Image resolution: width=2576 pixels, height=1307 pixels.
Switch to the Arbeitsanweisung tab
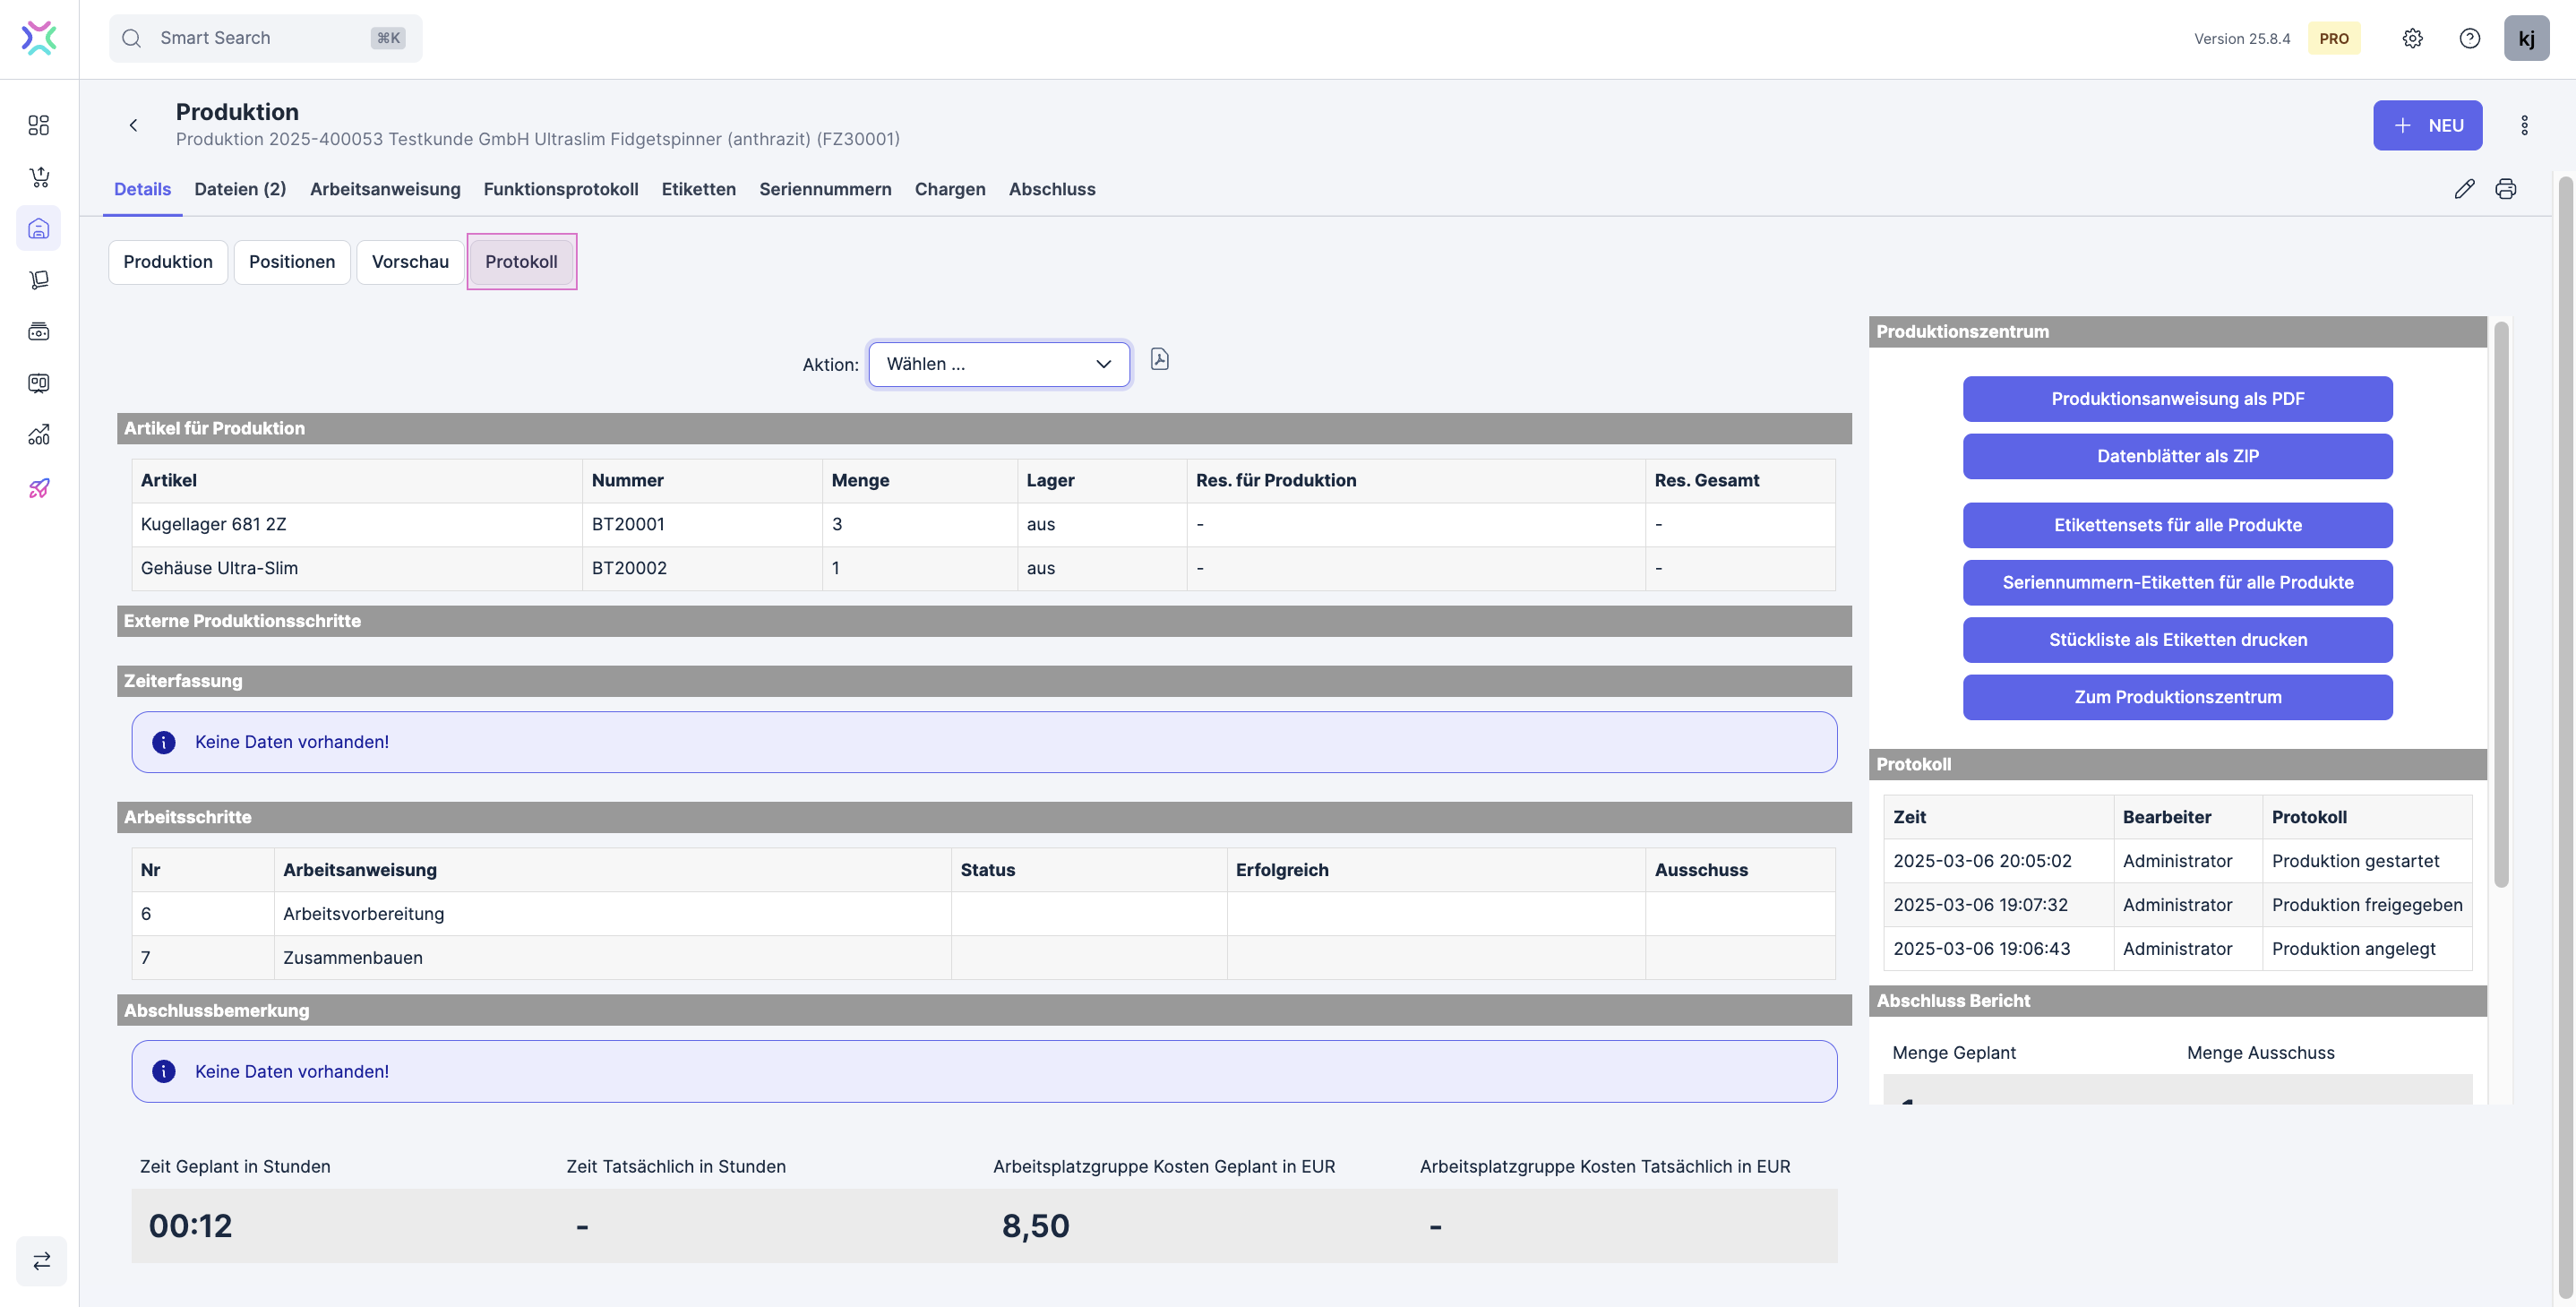pyautogui.click(x=385, y=189)
